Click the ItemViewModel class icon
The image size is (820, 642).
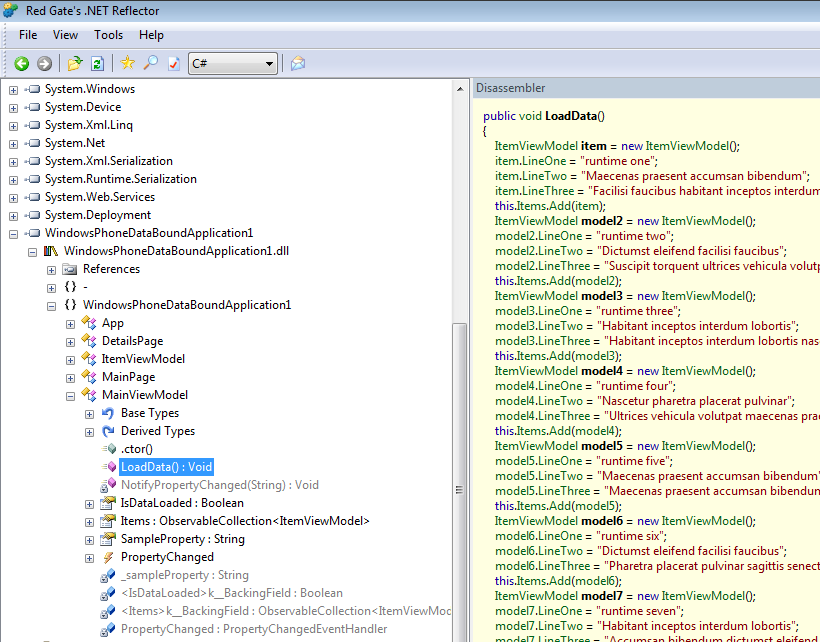pyautogui.click(x=89, y=359)
